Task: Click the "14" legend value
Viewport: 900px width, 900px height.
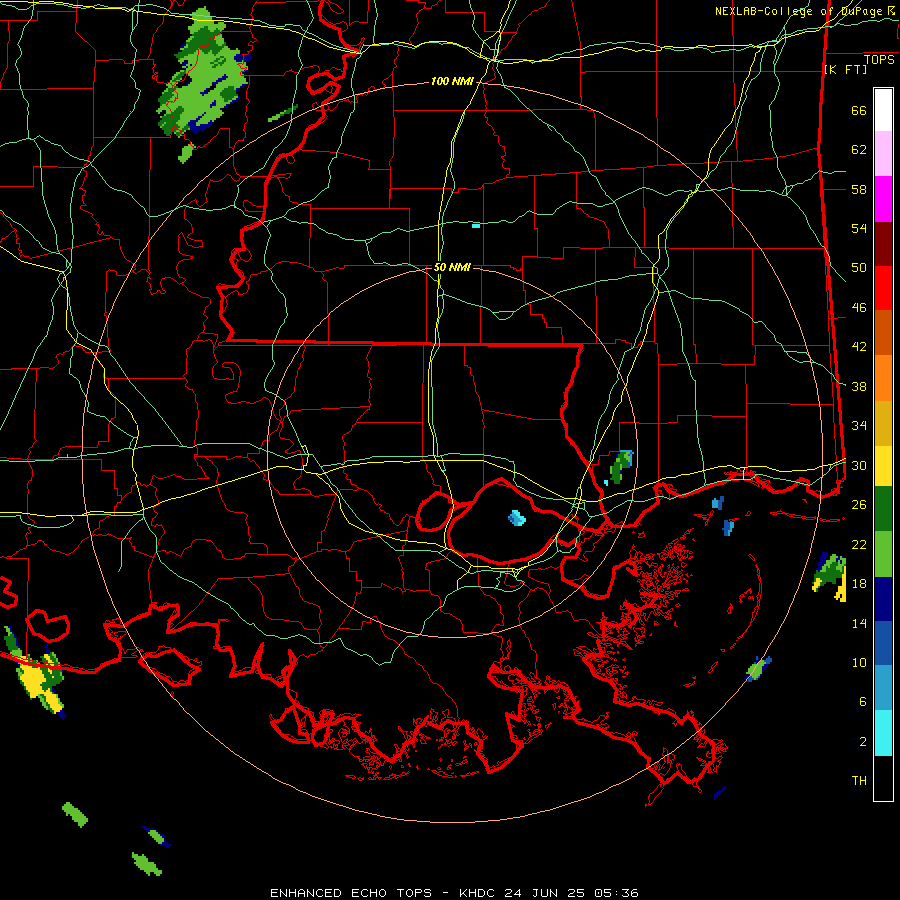Action: [859, 623]
